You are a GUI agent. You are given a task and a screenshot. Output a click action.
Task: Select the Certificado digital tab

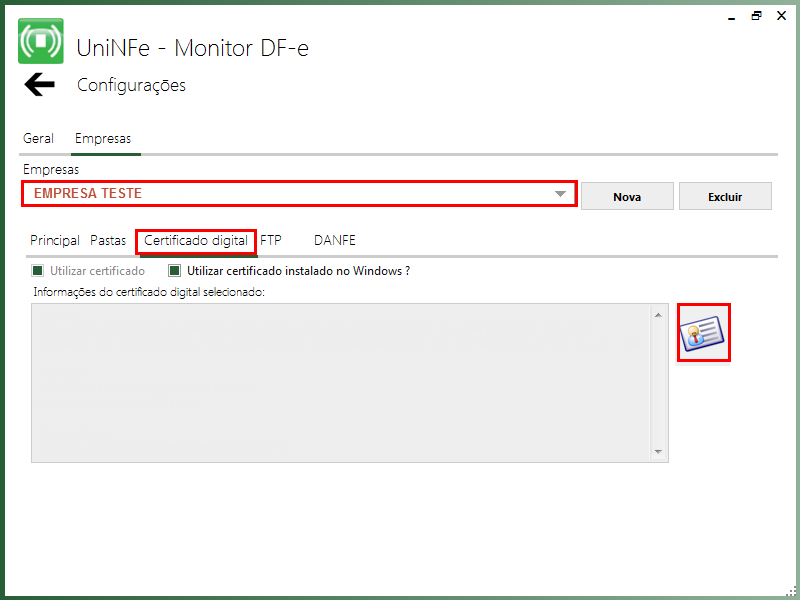(196, 240)
